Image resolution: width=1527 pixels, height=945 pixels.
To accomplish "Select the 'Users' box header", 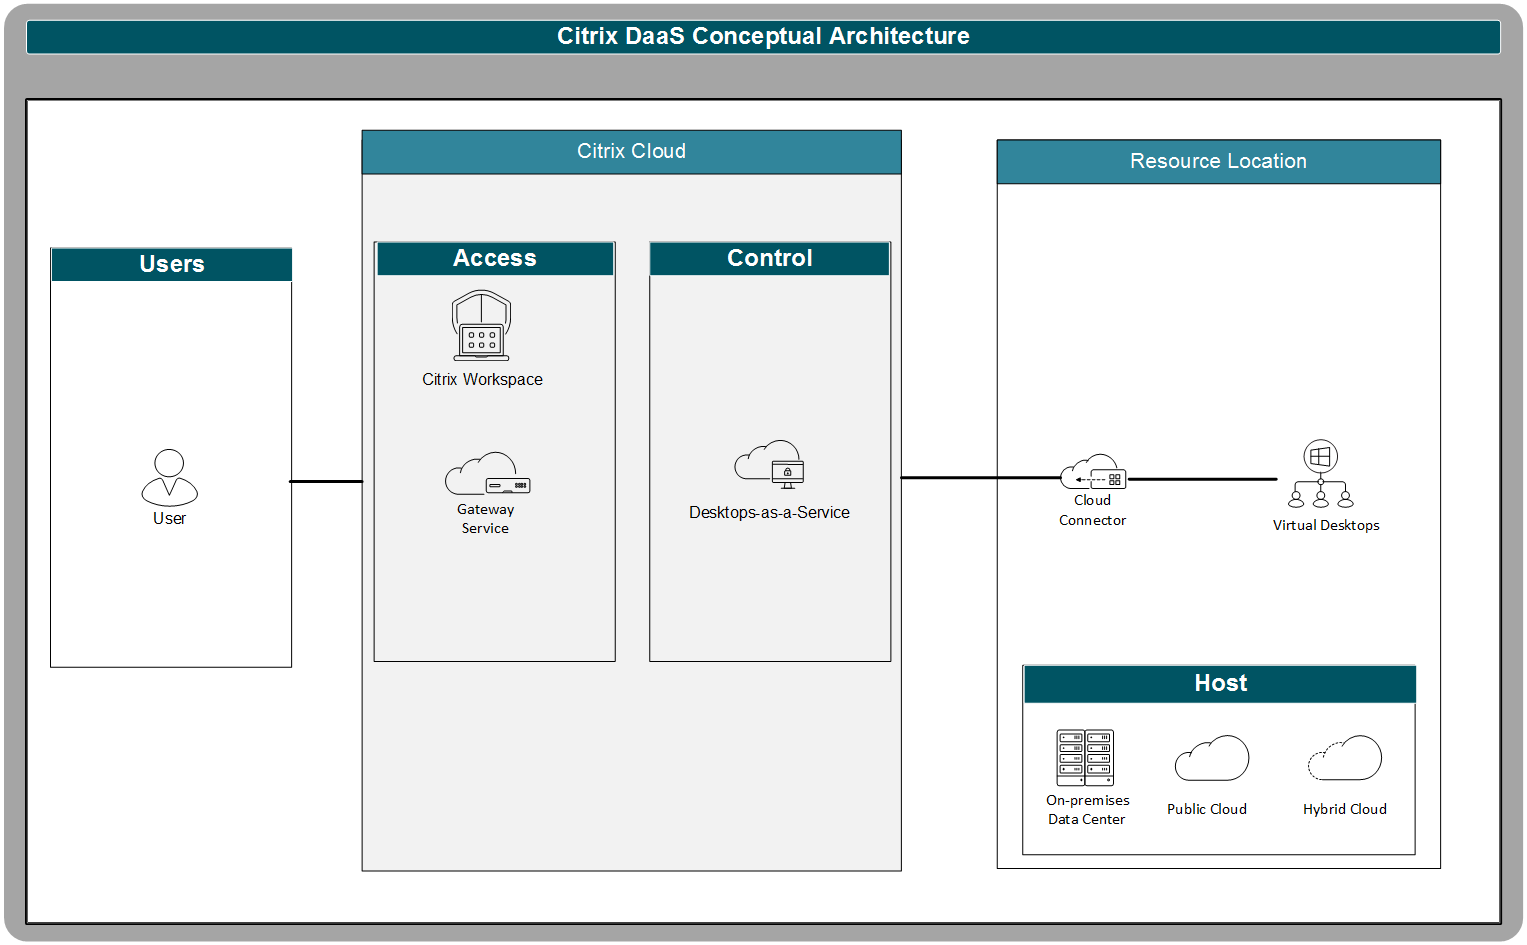I will pyautogui.click(x=172, y=264).
